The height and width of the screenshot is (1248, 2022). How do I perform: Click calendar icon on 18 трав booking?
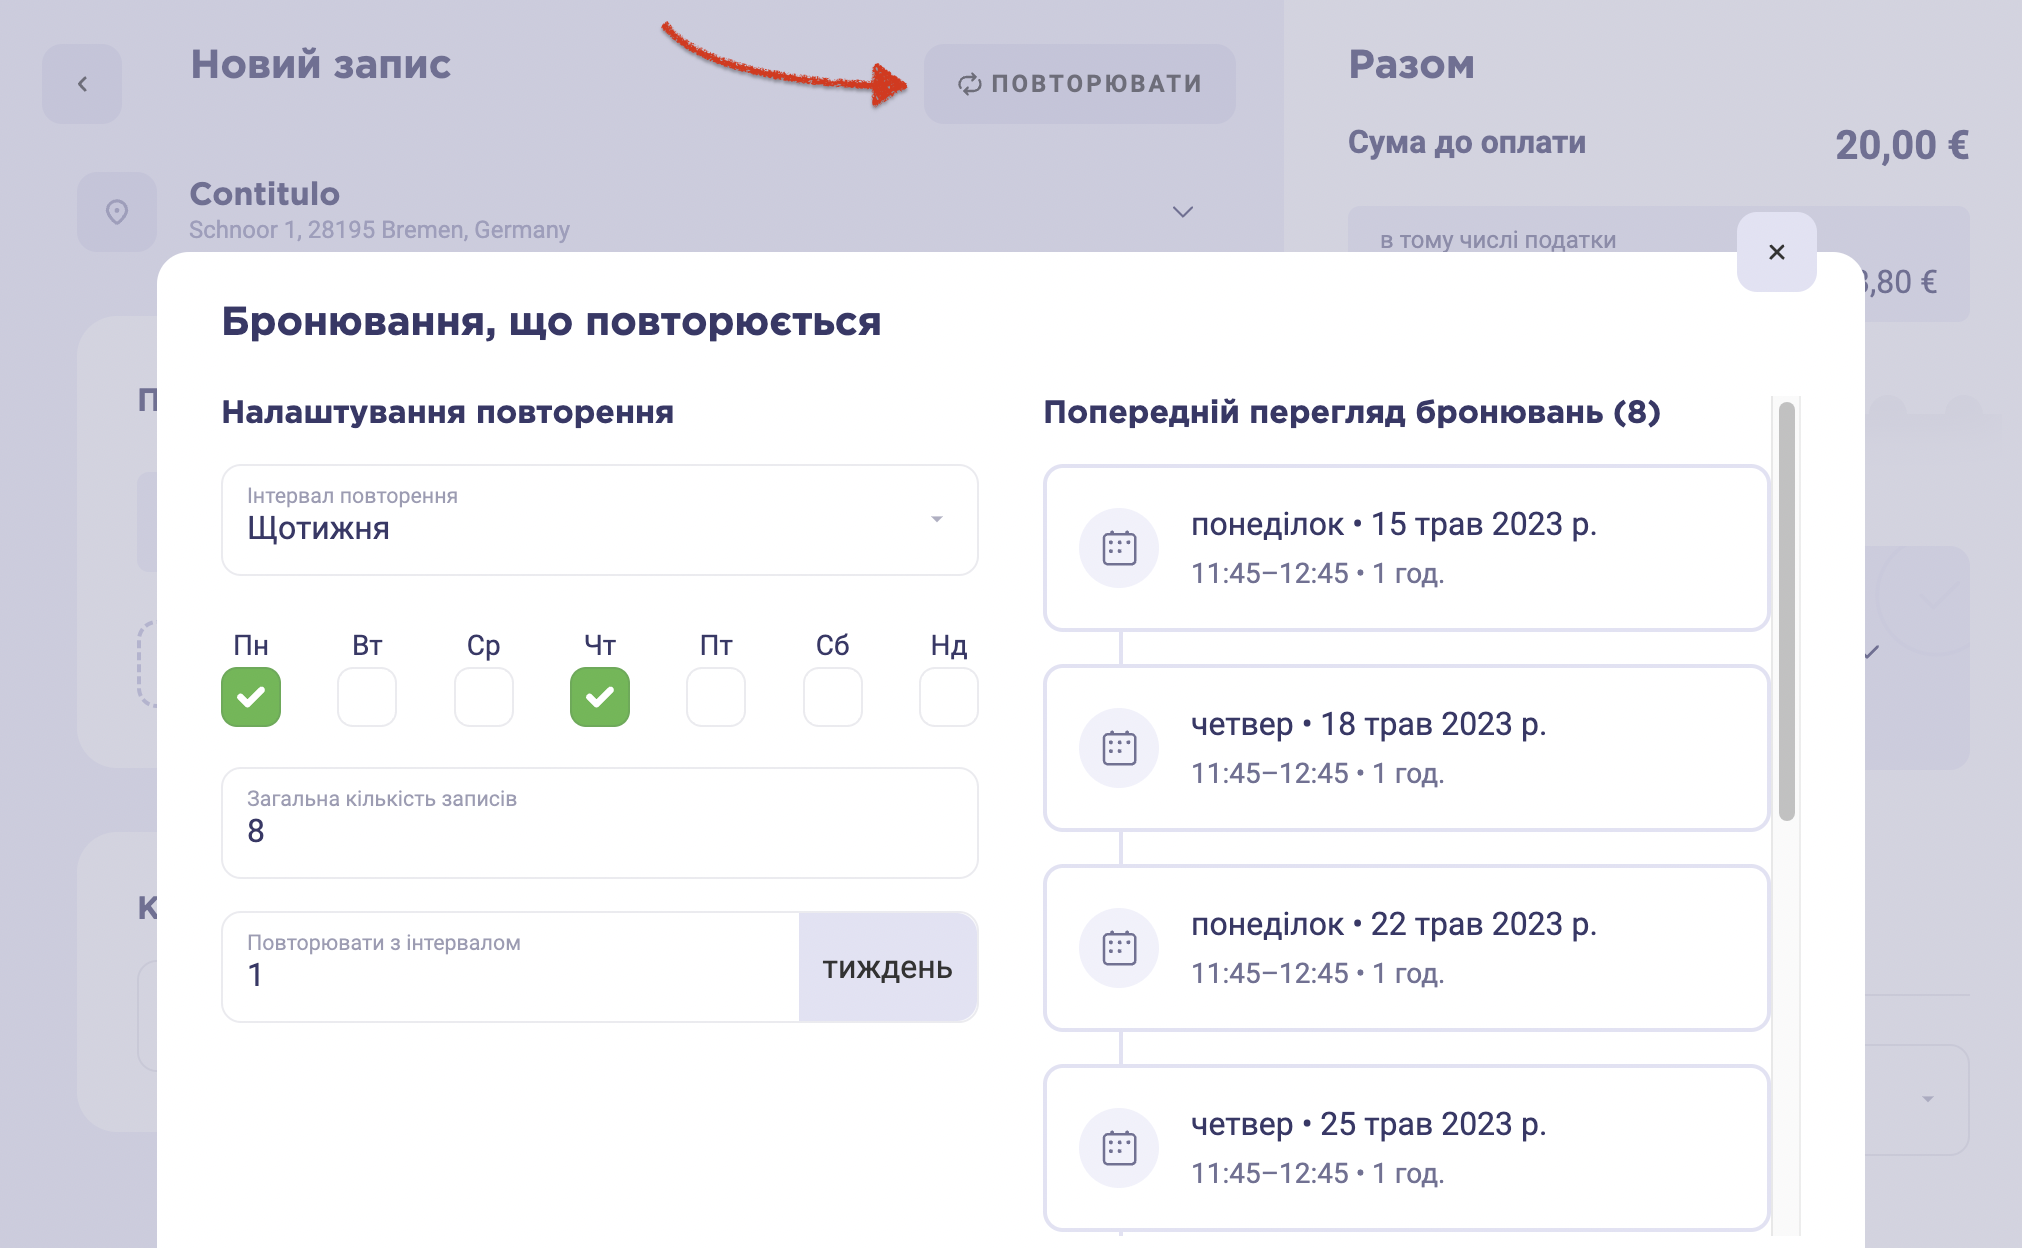pyautogui.click(x=1119, y=748)
